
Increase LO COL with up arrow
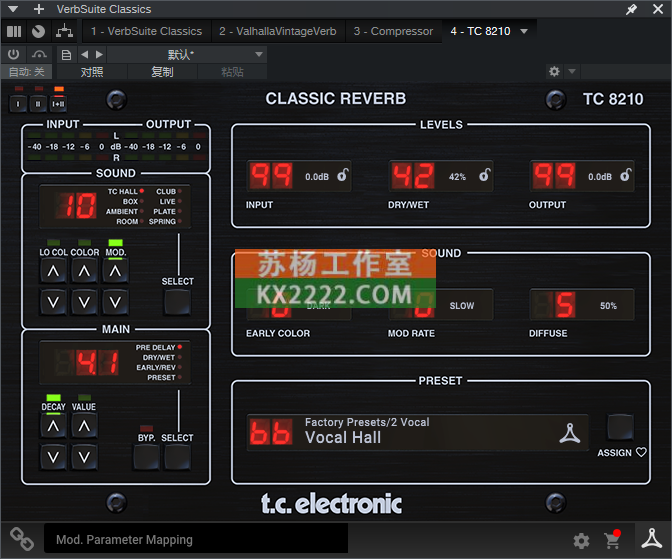point(53,271)
